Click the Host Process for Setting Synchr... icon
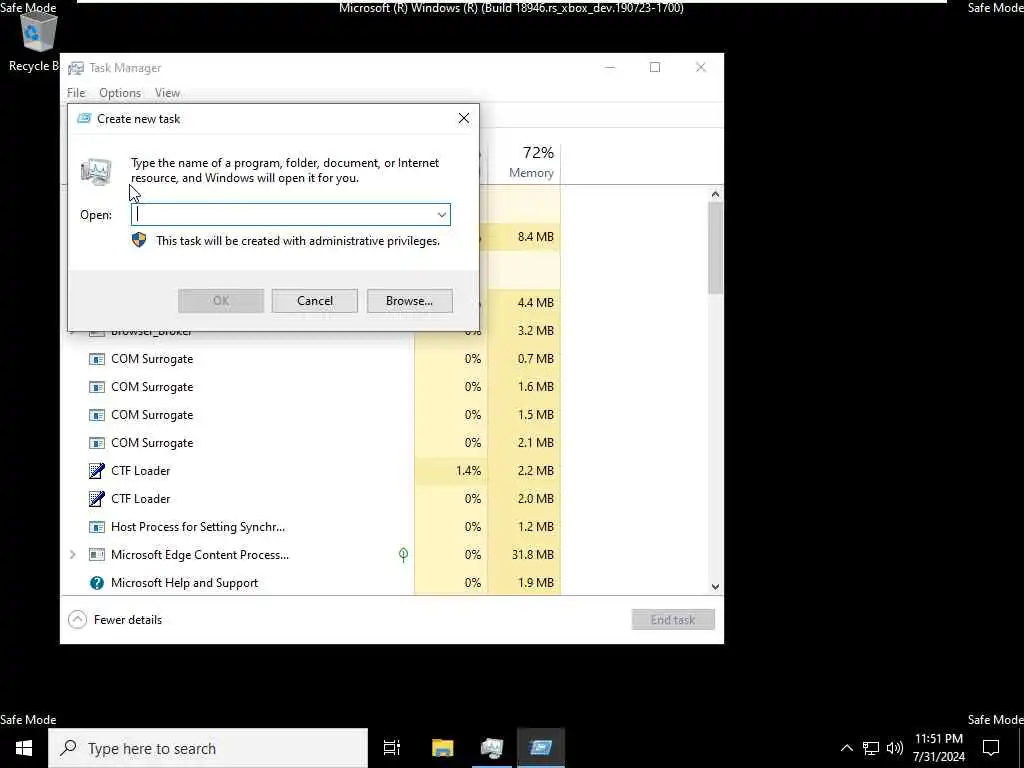Image resolution: width=1024 pixels, height=768 pixels. [97, 527]
